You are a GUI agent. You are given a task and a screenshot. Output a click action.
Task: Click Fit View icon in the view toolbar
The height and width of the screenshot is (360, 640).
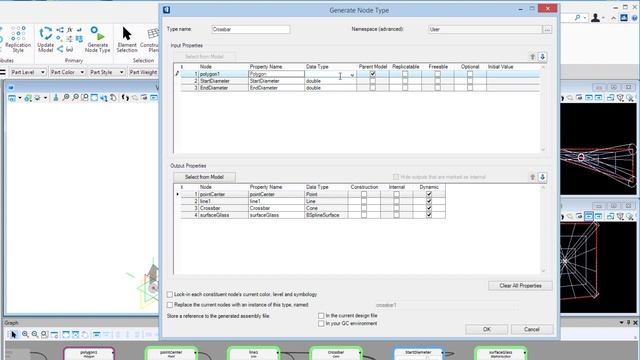[94, 98]
